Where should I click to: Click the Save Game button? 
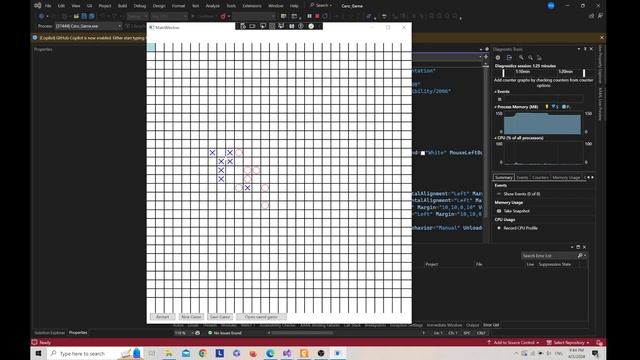pyautogui.click(x=220, y=317)
